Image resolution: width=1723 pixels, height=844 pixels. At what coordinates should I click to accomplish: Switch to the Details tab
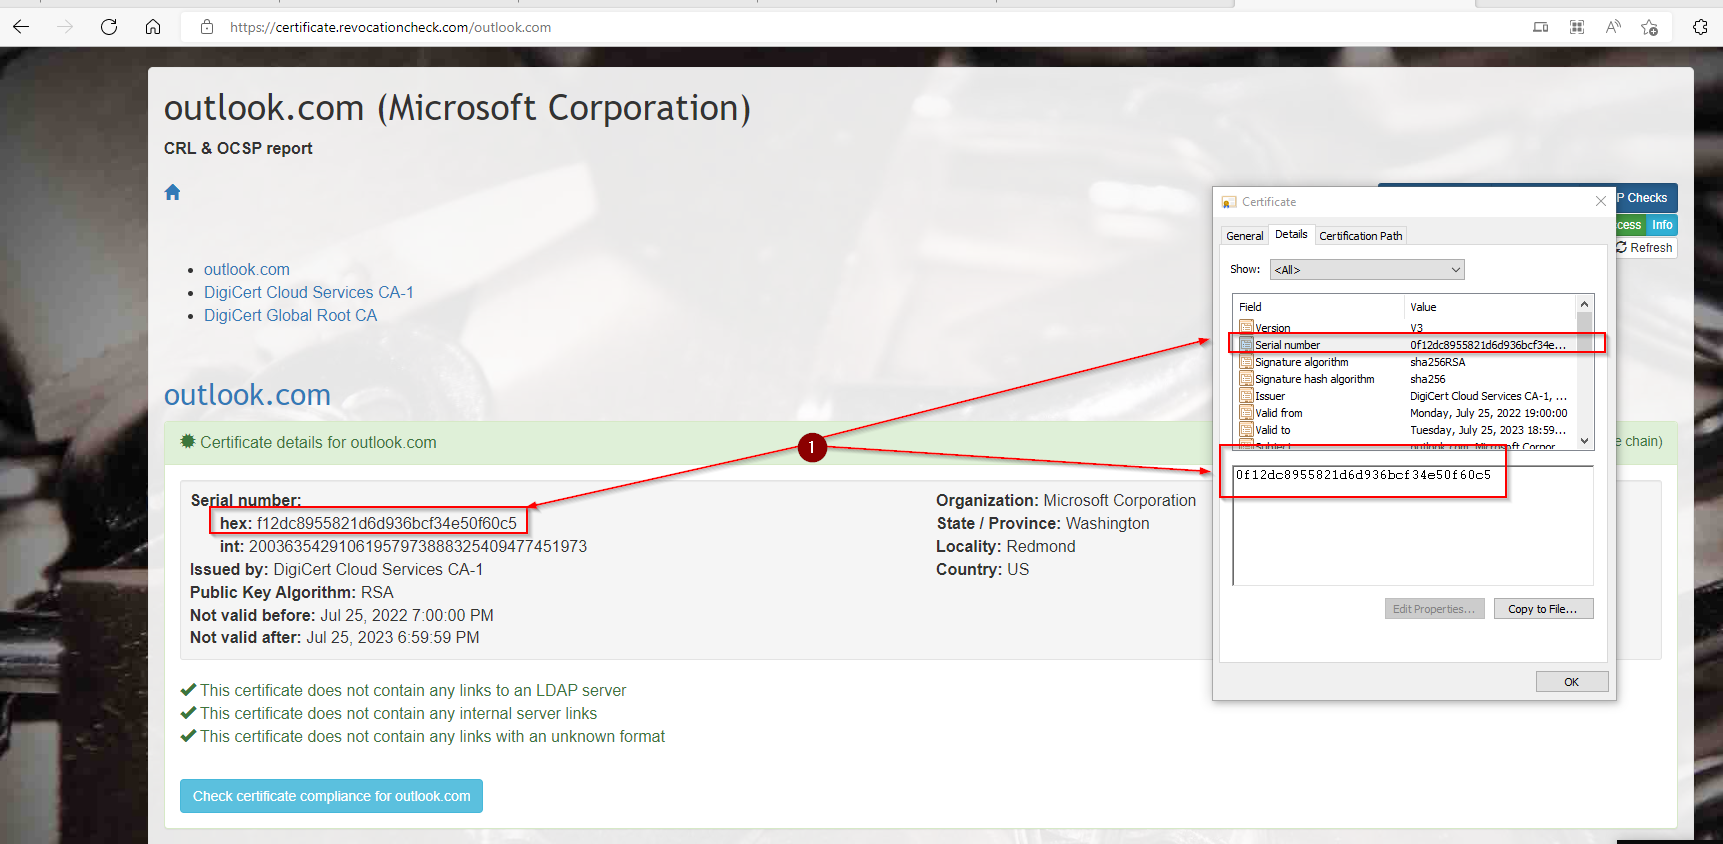pos(1291,234)
